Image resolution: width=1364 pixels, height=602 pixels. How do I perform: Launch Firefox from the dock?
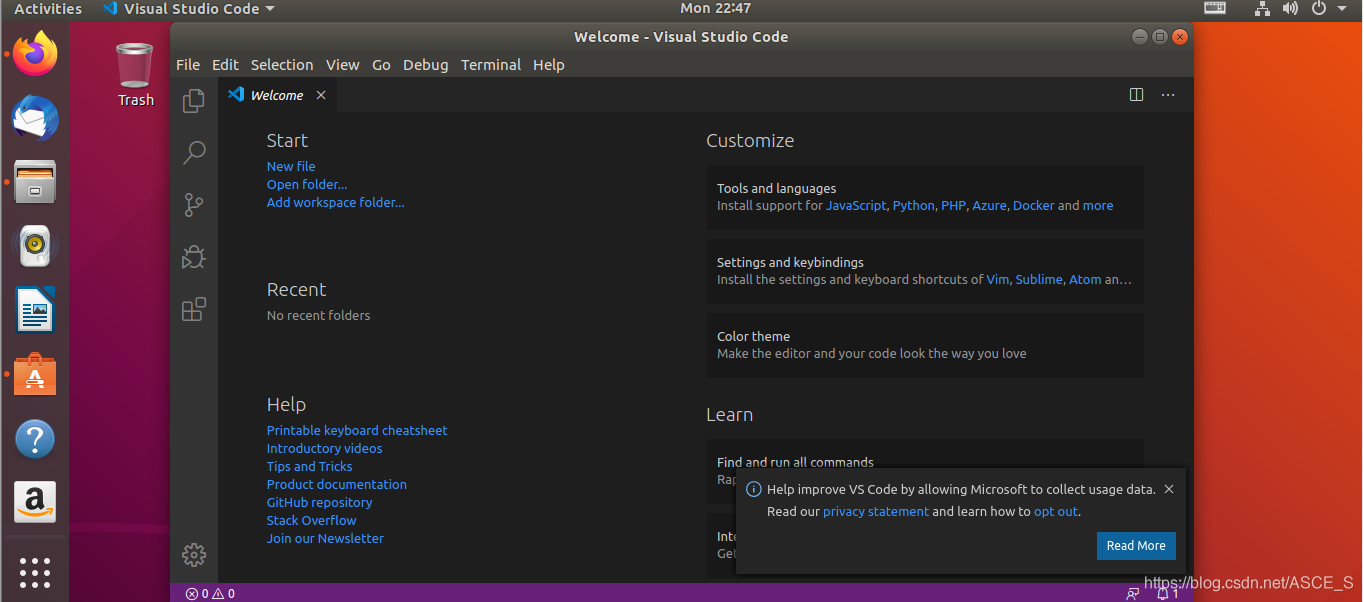click(x=35, y=53)
